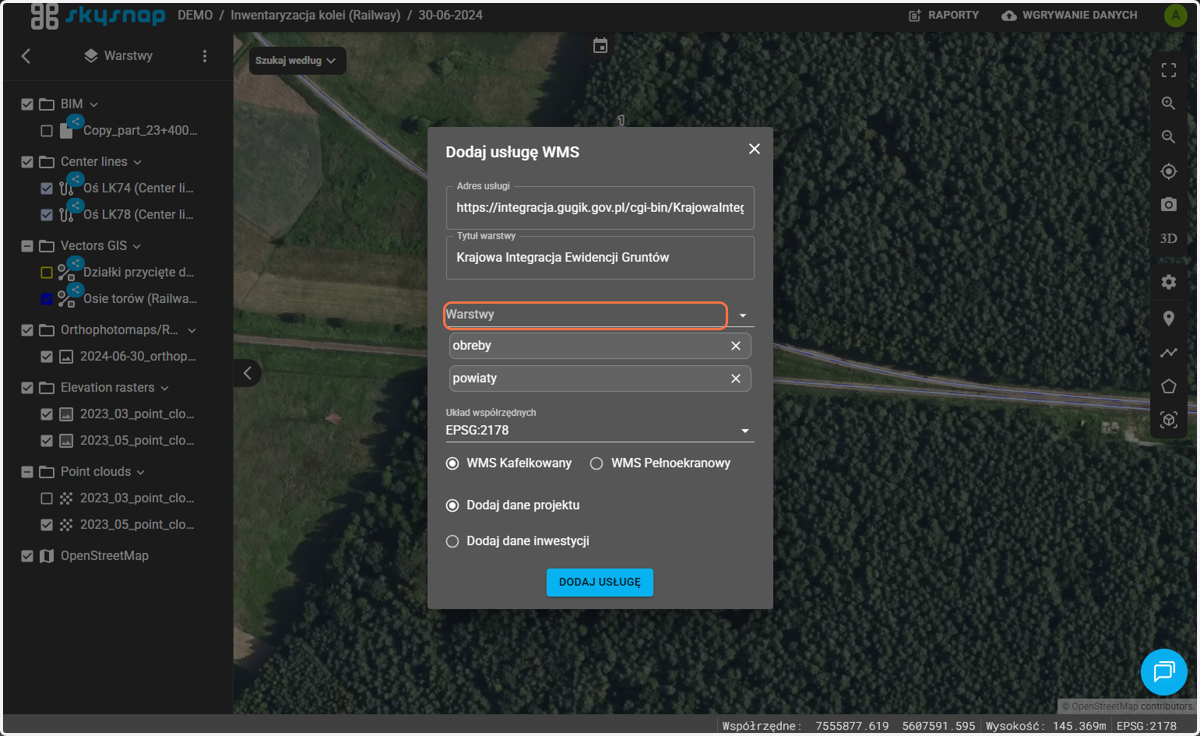The image size is (1200, 736).
Task: Toggle 2024-06-30_orthop layer checkbox
Action: [x=47, y=356]
